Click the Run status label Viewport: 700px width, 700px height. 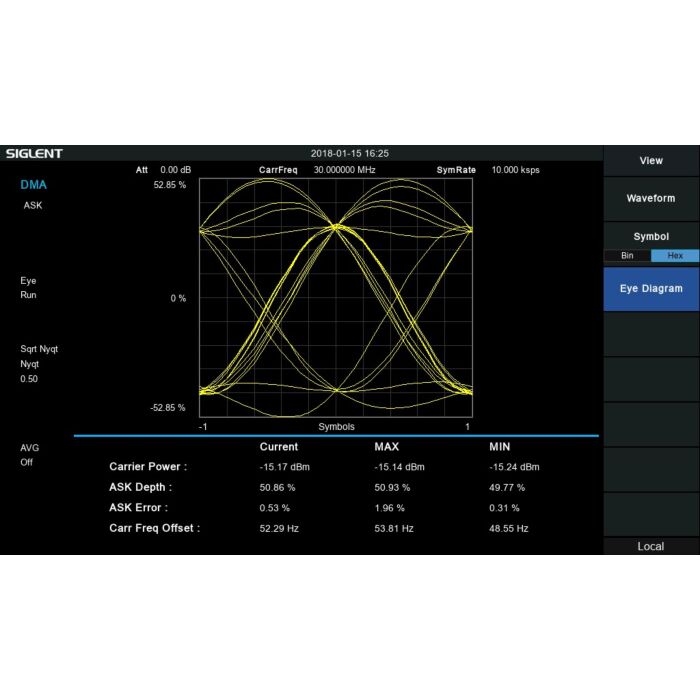tap(28, 296)
